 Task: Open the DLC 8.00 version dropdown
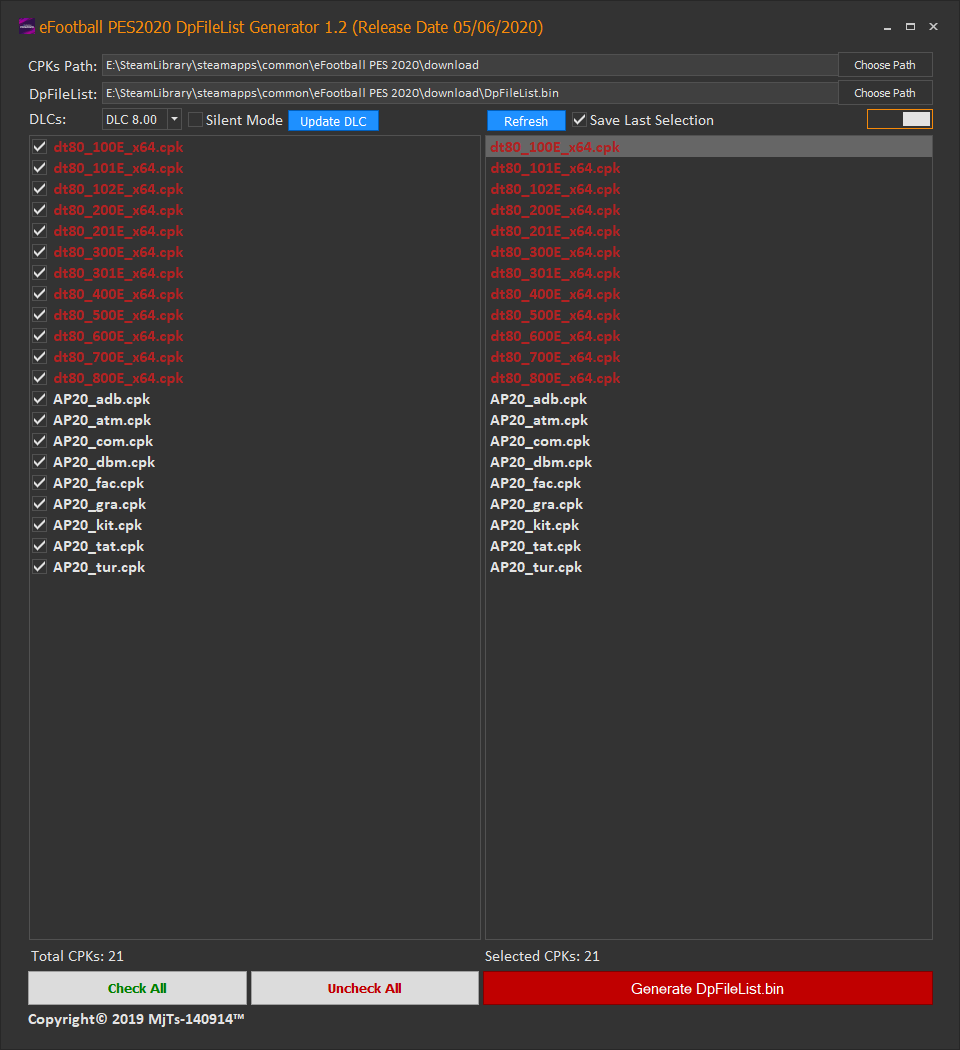(x=174, y=119)
